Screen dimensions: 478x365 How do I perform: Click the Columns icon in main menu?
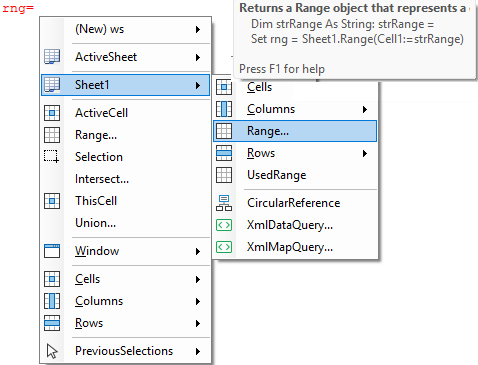(52, 301)
